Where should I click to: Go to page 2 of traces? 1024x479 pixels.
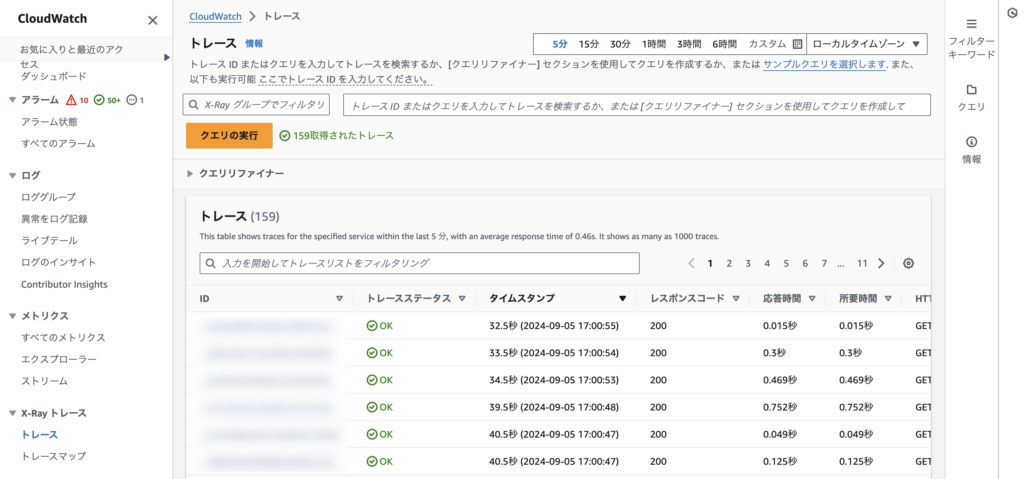pyautogui.click(x=729, y=263)
